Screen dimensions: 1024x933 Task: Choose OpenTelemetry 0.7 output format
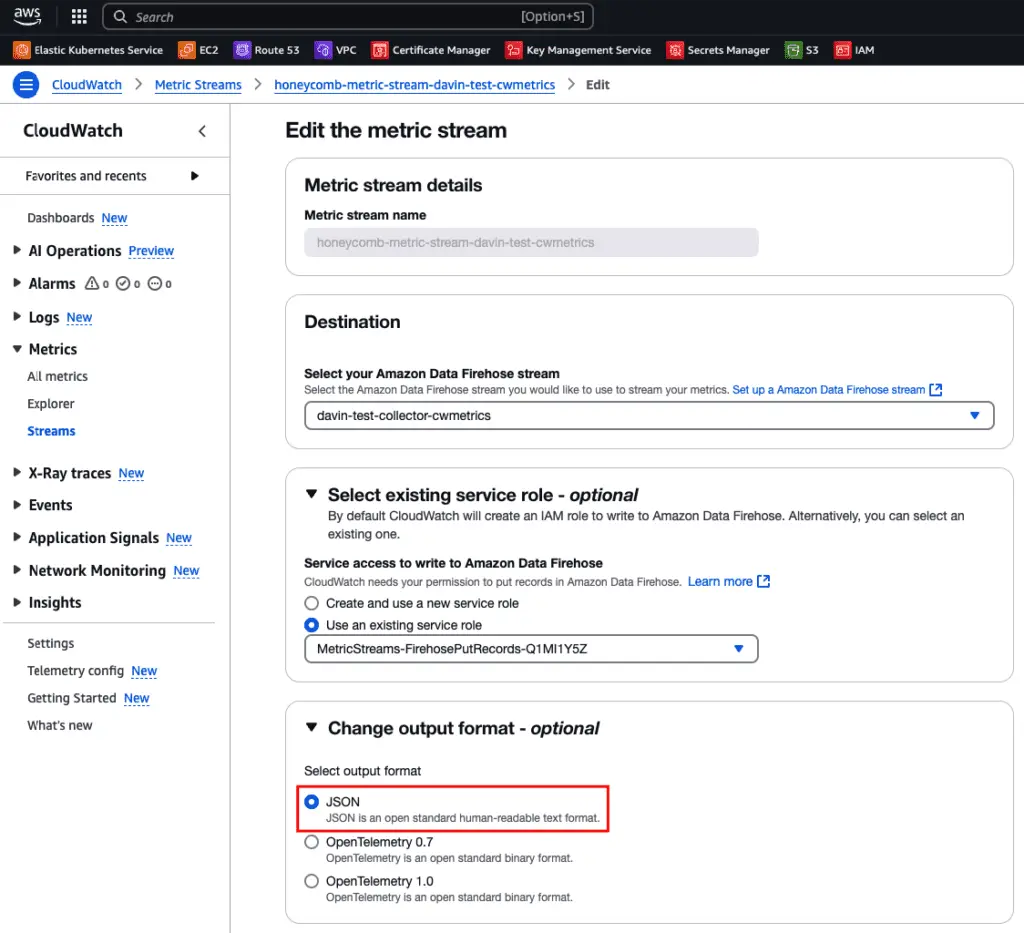coord(312,842)
